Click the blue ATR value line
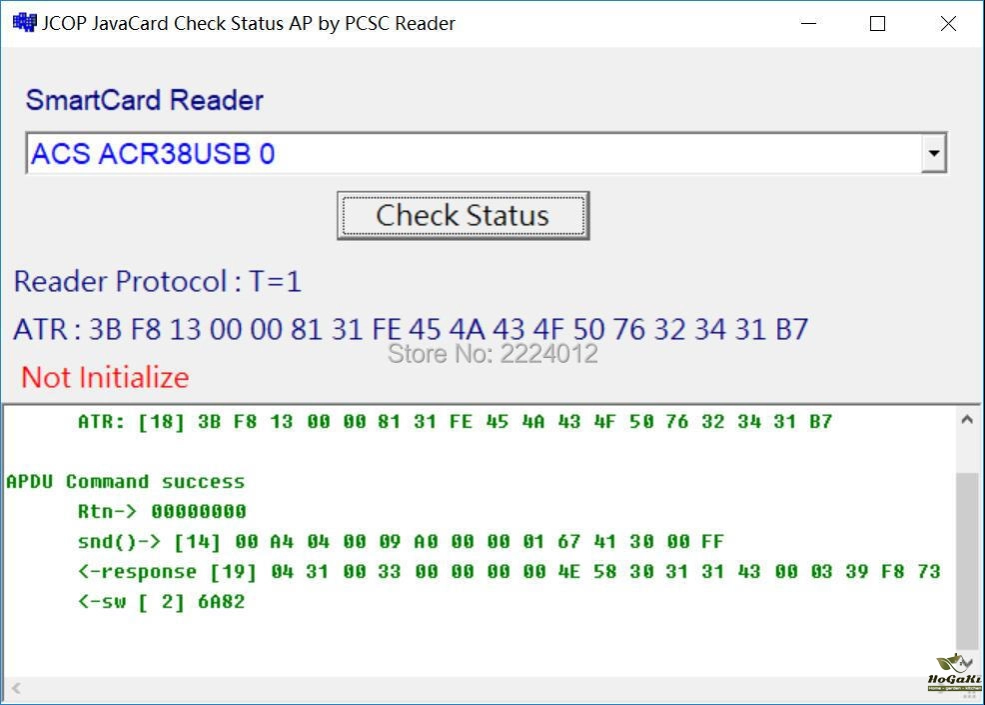 tap(410, 329)
